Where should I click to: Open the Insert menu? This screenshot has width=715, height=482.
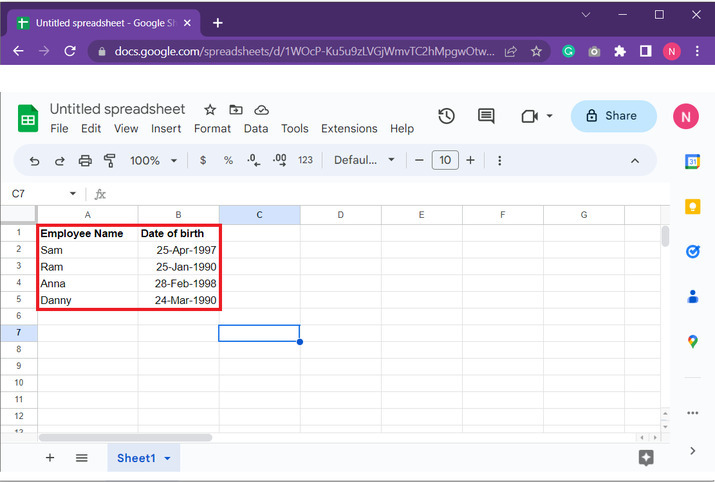point(166,129)
